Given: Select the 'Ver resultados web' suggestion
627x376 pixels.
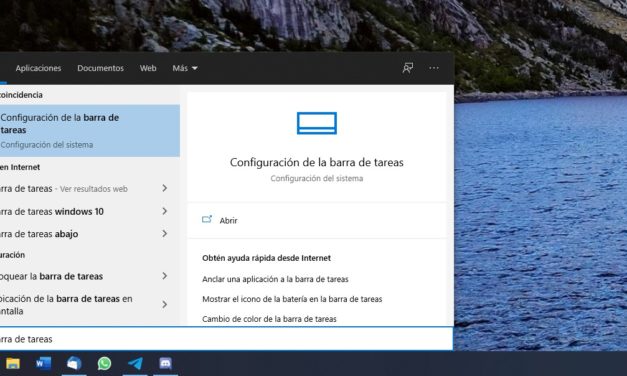Looking at the screenshot, I should tap(90, 188).
